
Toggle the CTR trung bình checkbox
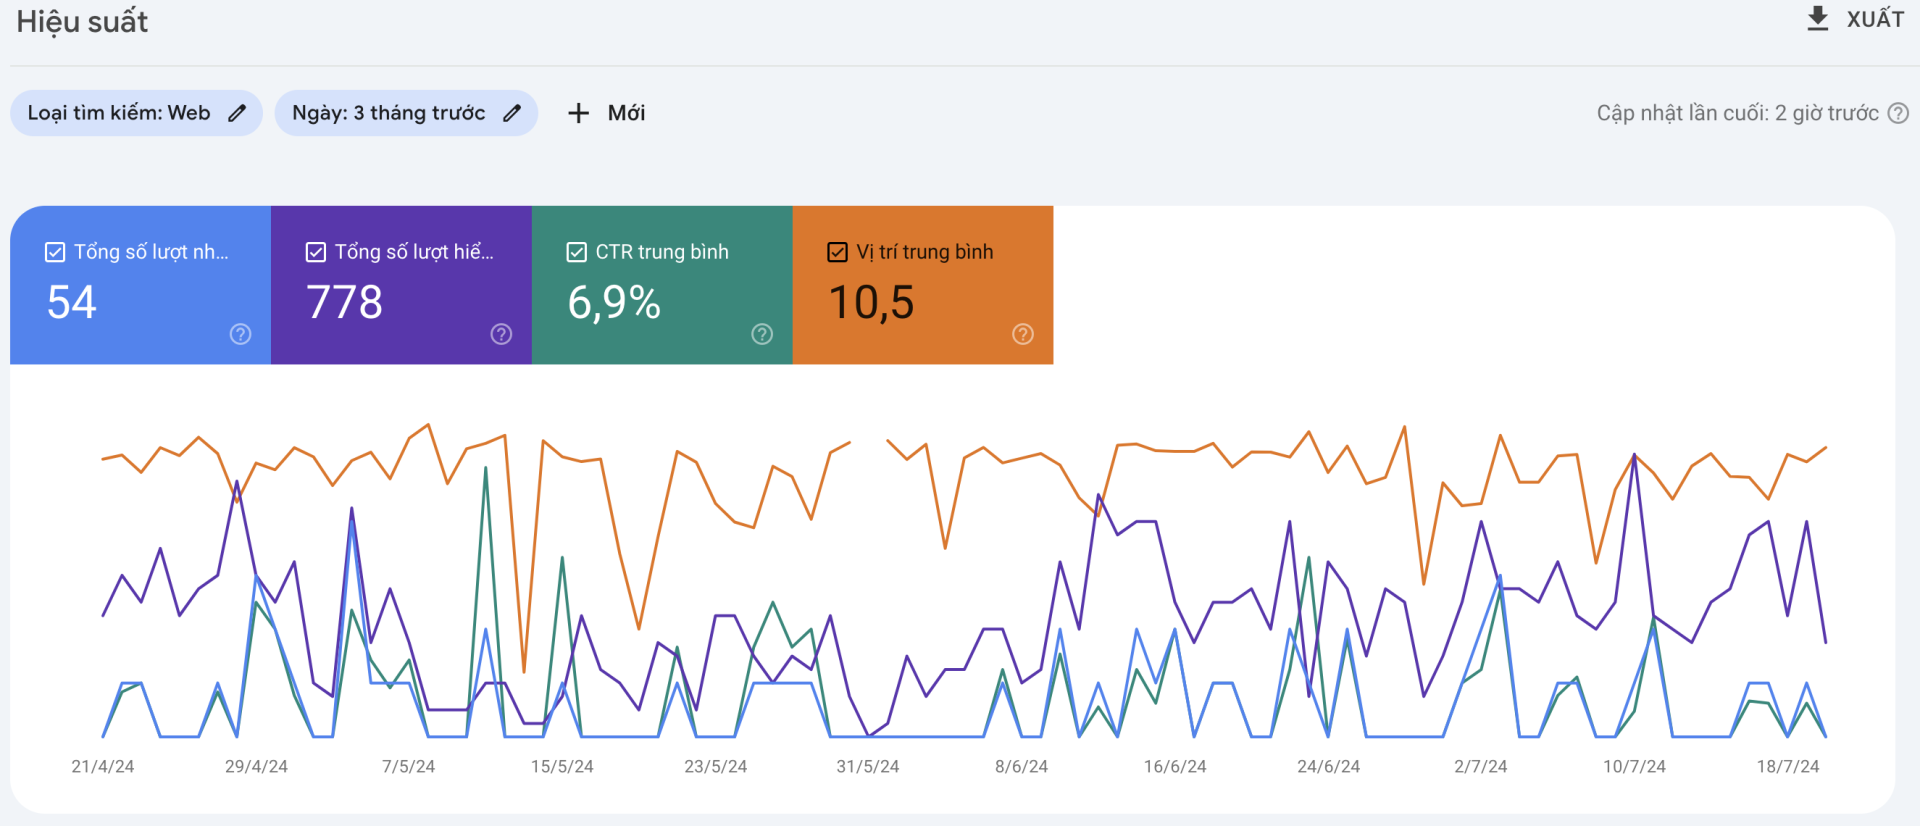click(577, 252)
